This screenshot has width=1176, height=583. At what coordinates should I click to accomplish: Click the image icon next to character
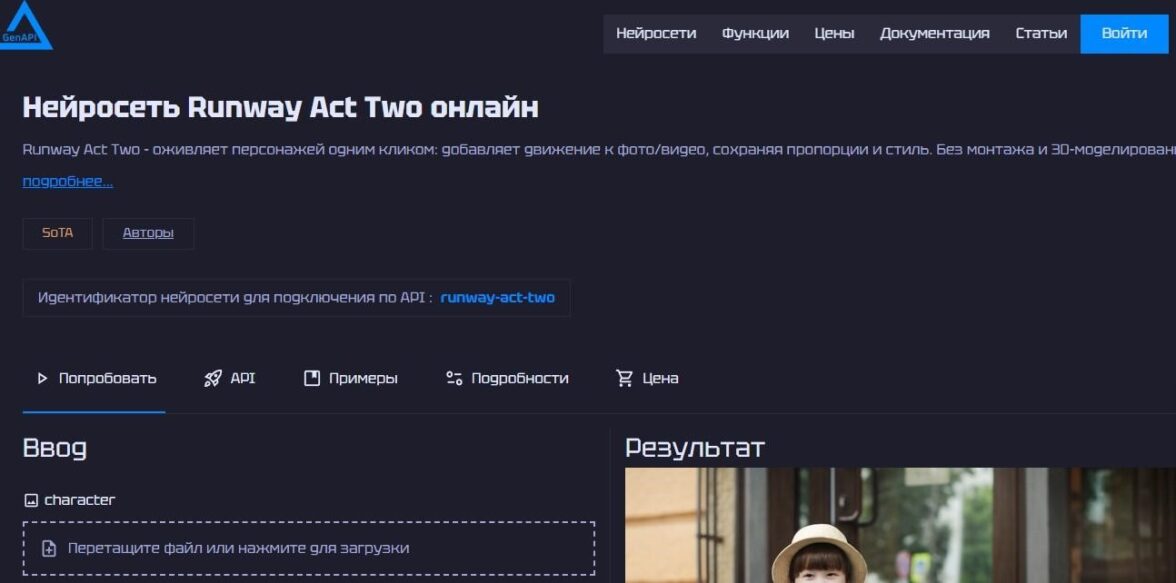point(31,500)
